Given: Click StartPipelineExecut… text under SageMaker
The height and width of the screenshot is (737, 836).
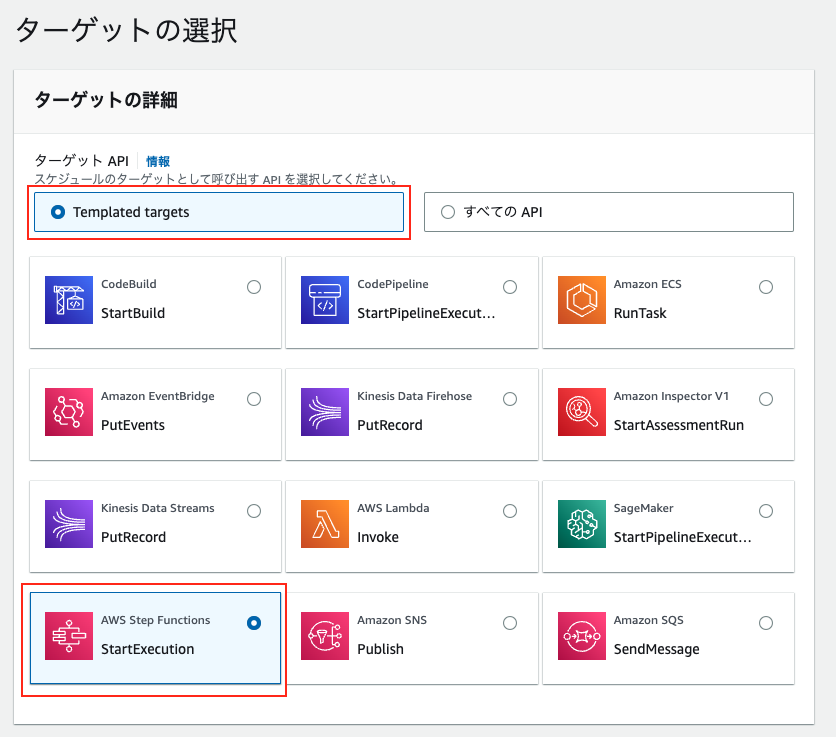Looking at the screenshot, I should (x=682, y=537).
